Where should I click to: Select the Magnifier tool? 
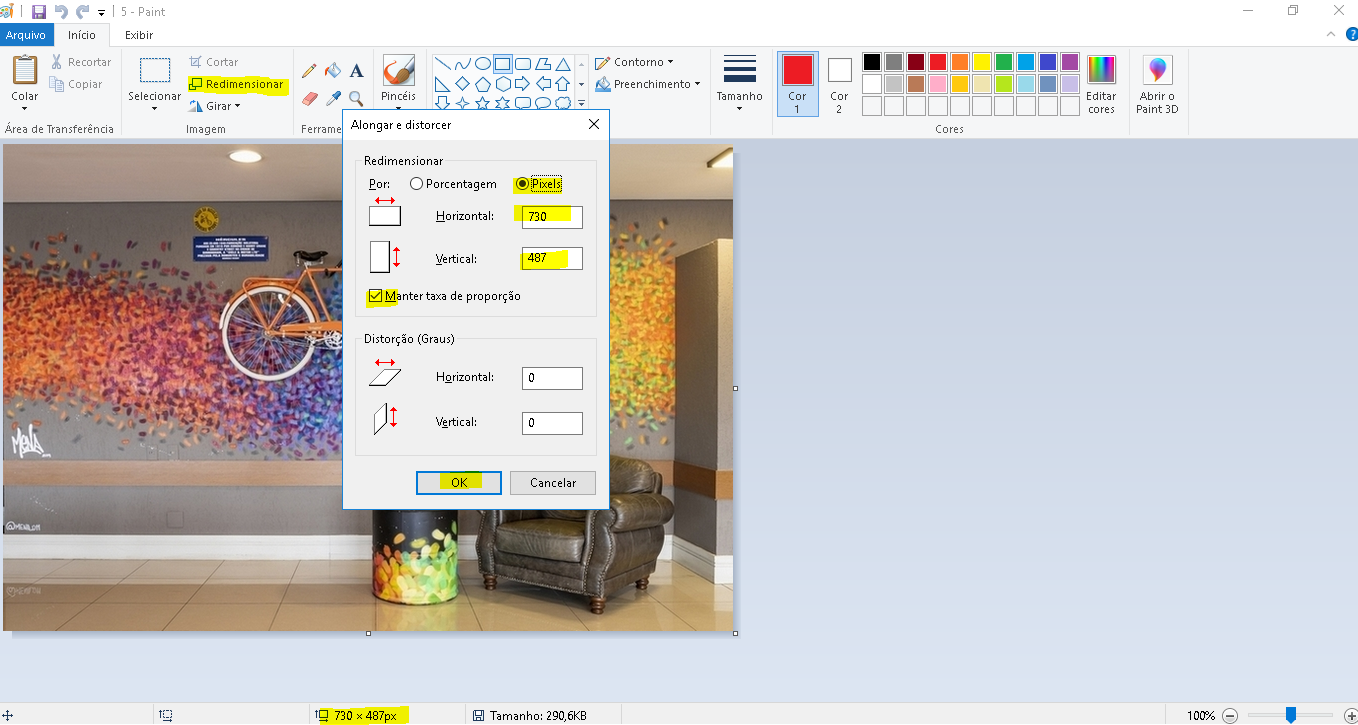[356, 97]
